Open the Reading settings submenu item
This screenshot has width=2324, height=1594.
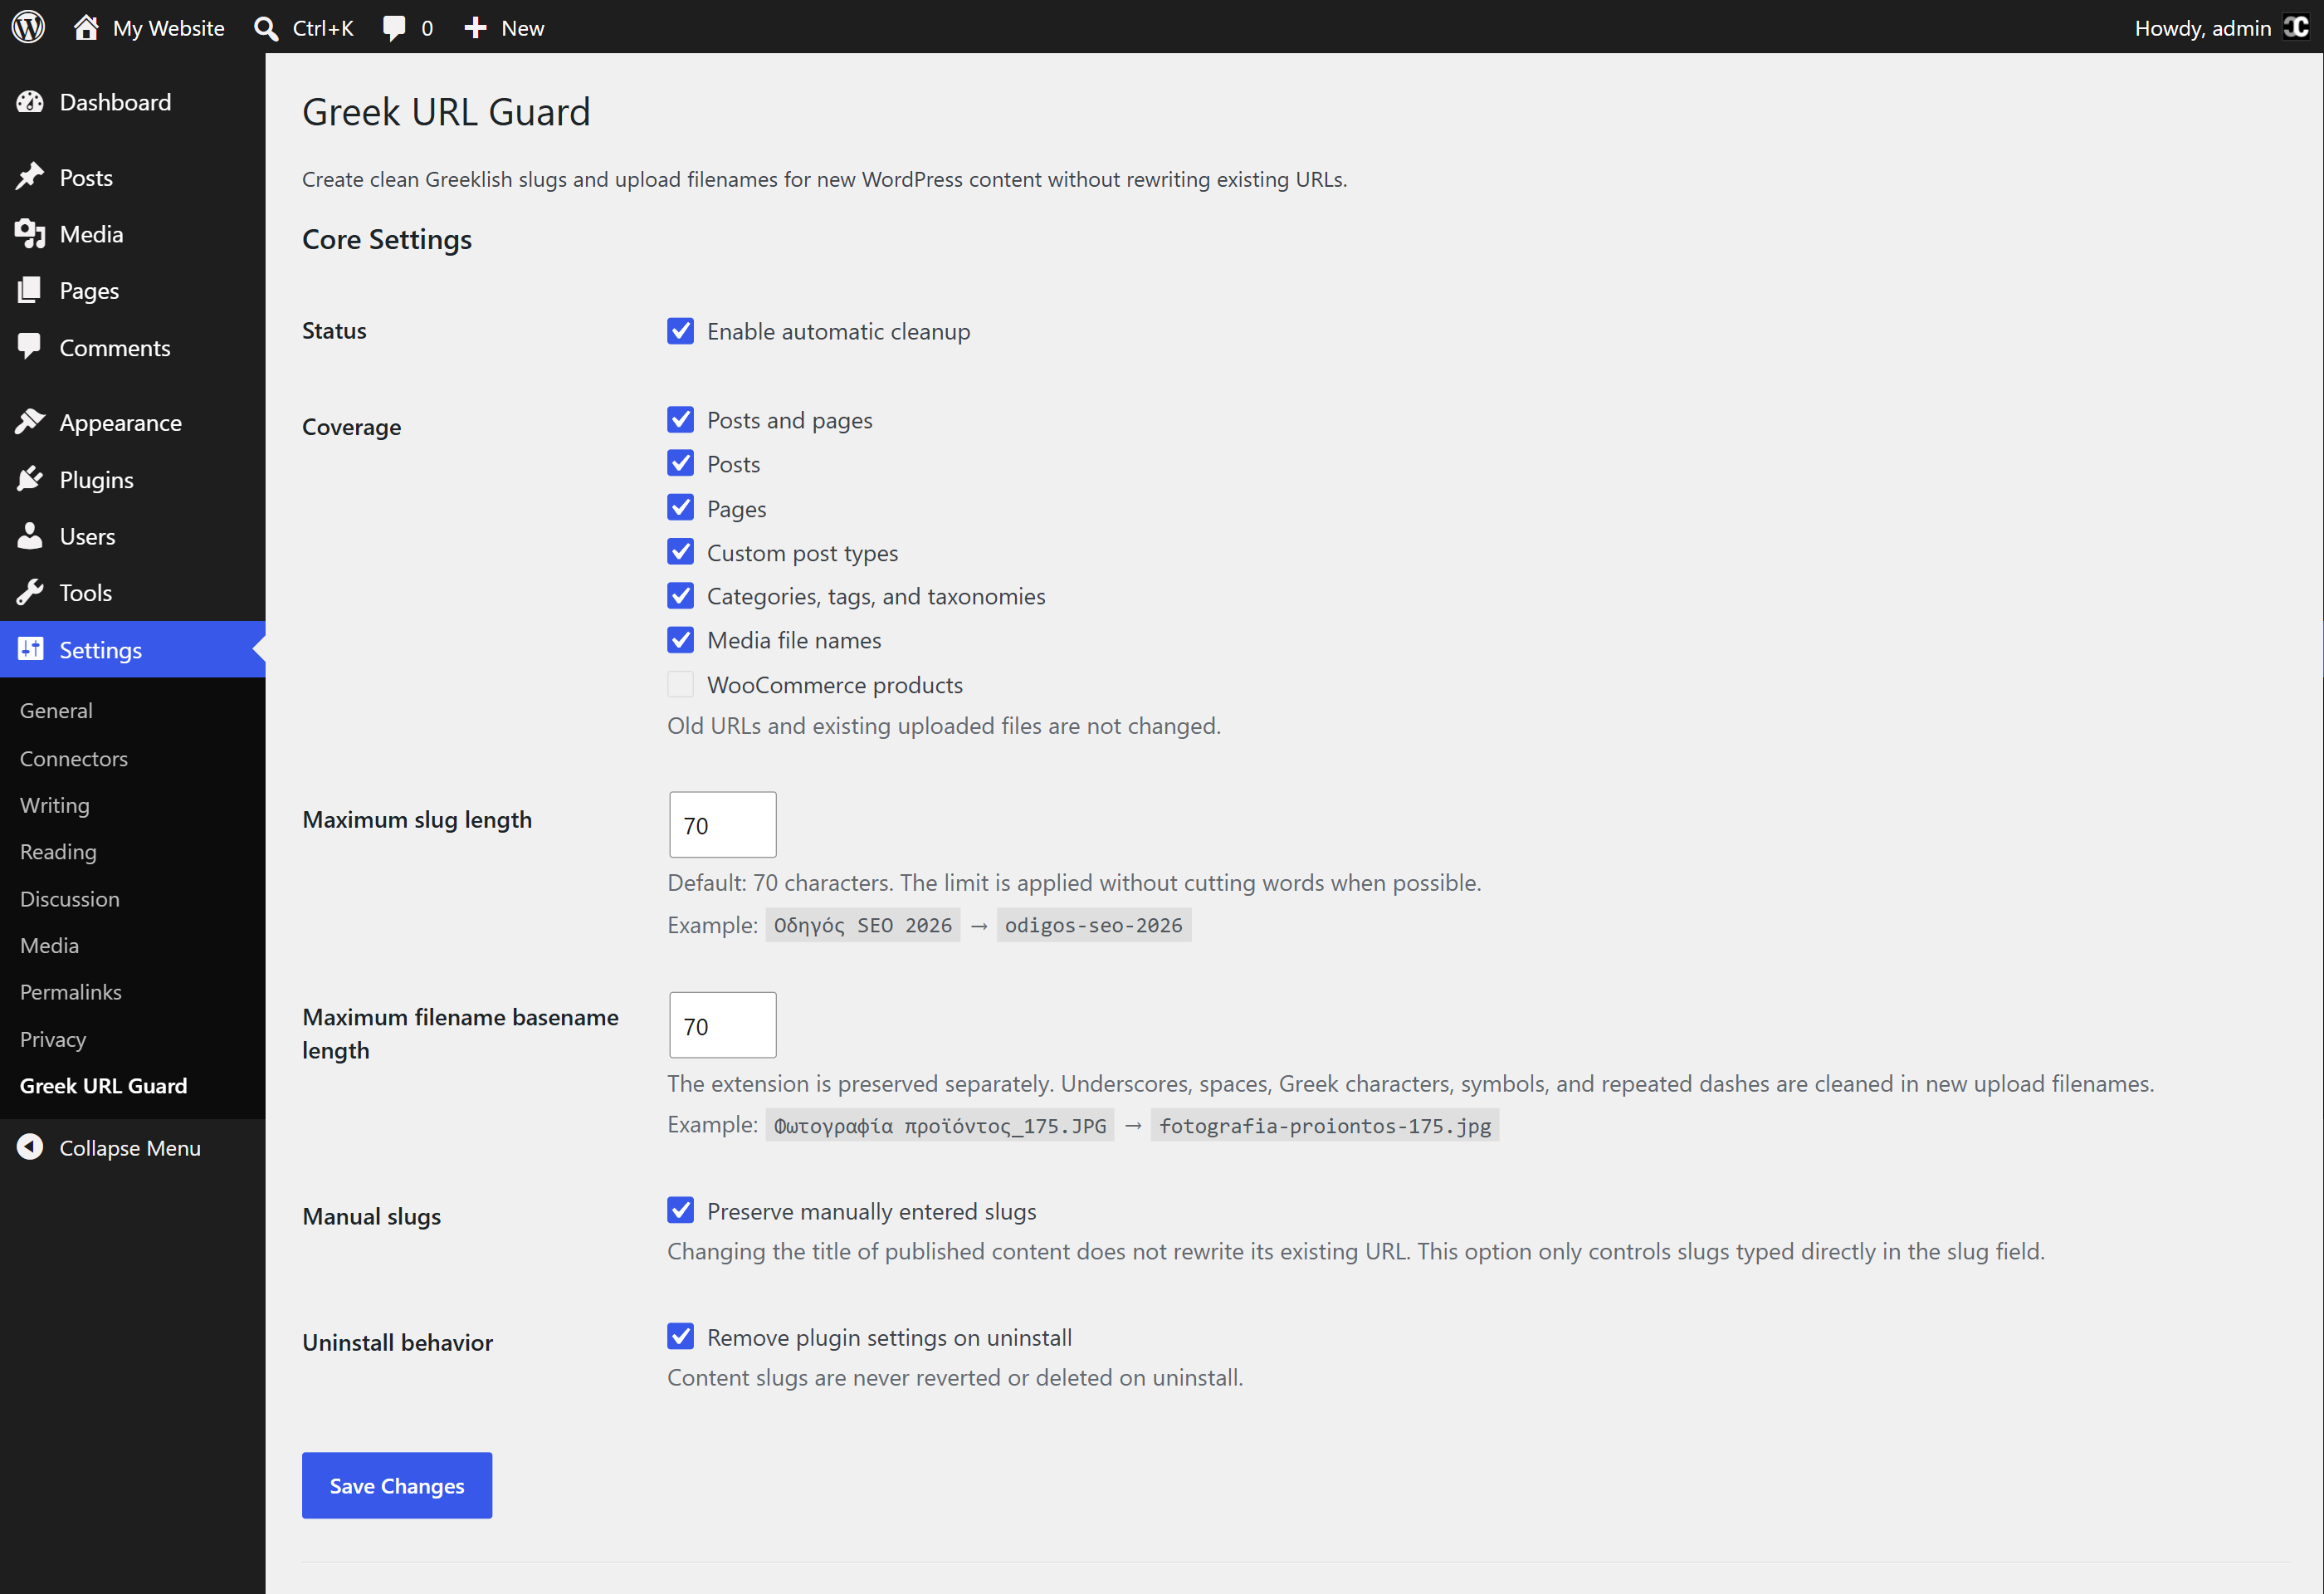pos(58,852)
